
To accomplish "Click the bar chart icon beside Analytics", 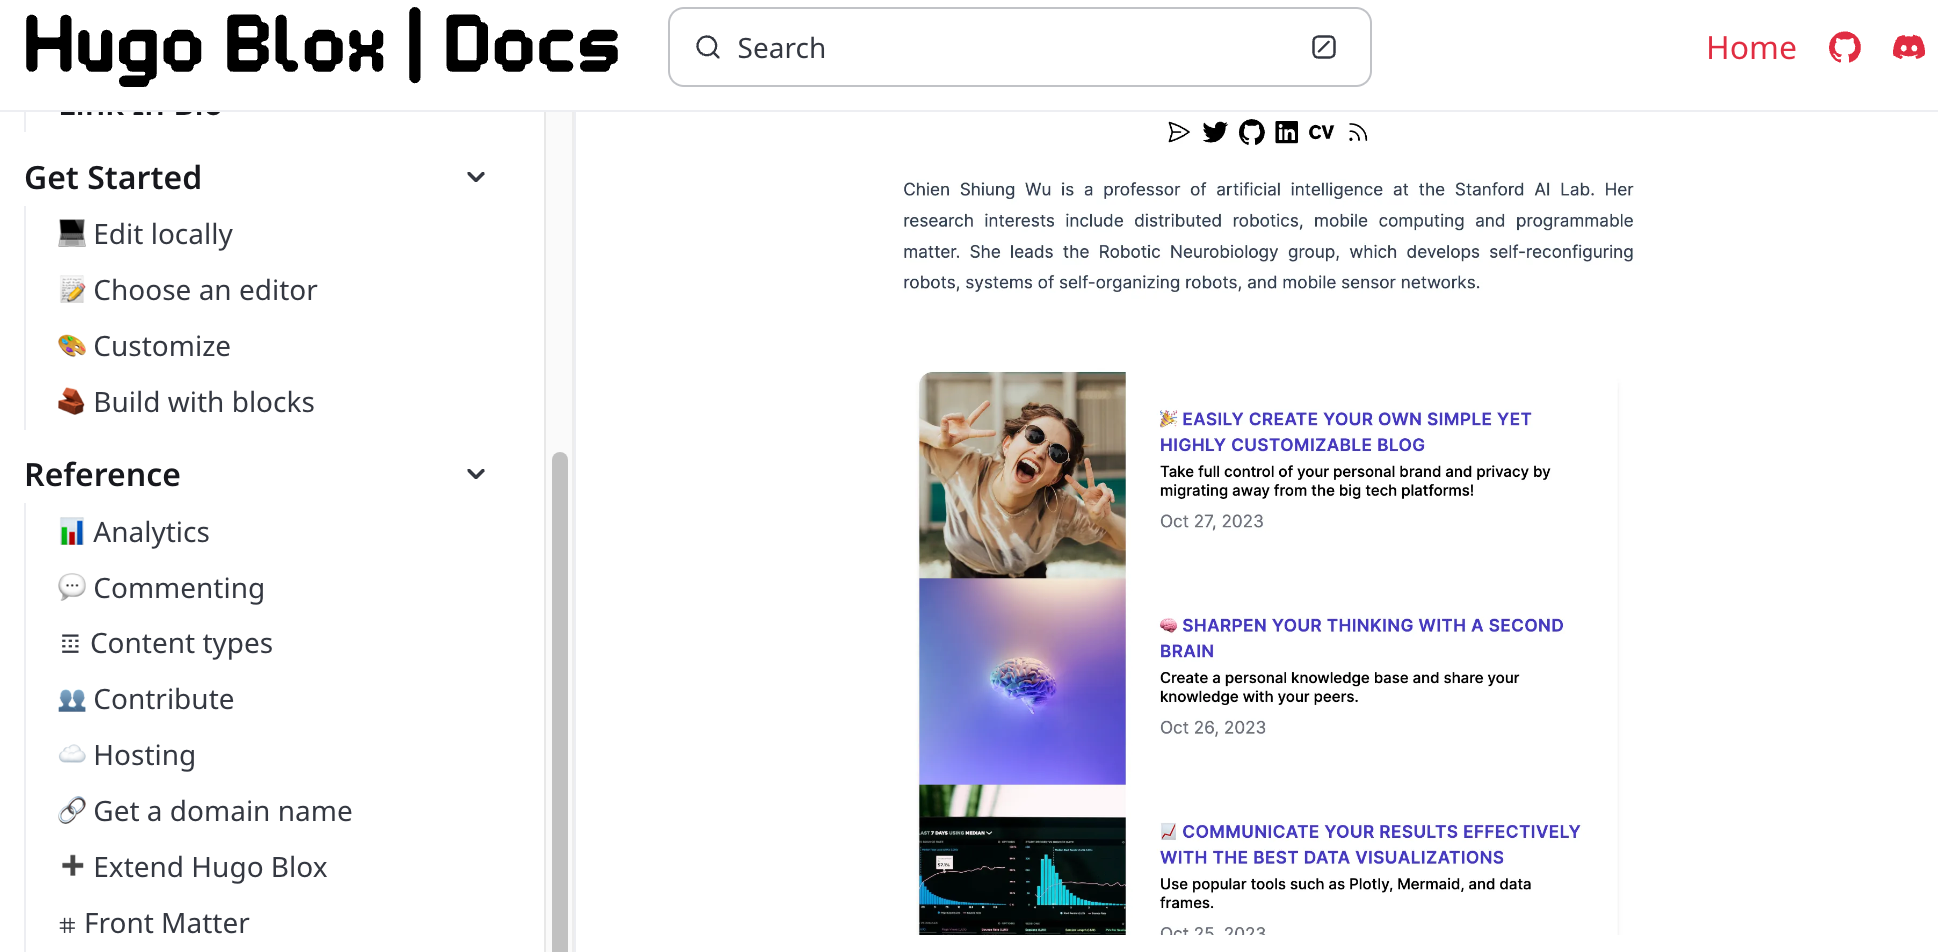I will pyautogui.click(x=71, y=532).
